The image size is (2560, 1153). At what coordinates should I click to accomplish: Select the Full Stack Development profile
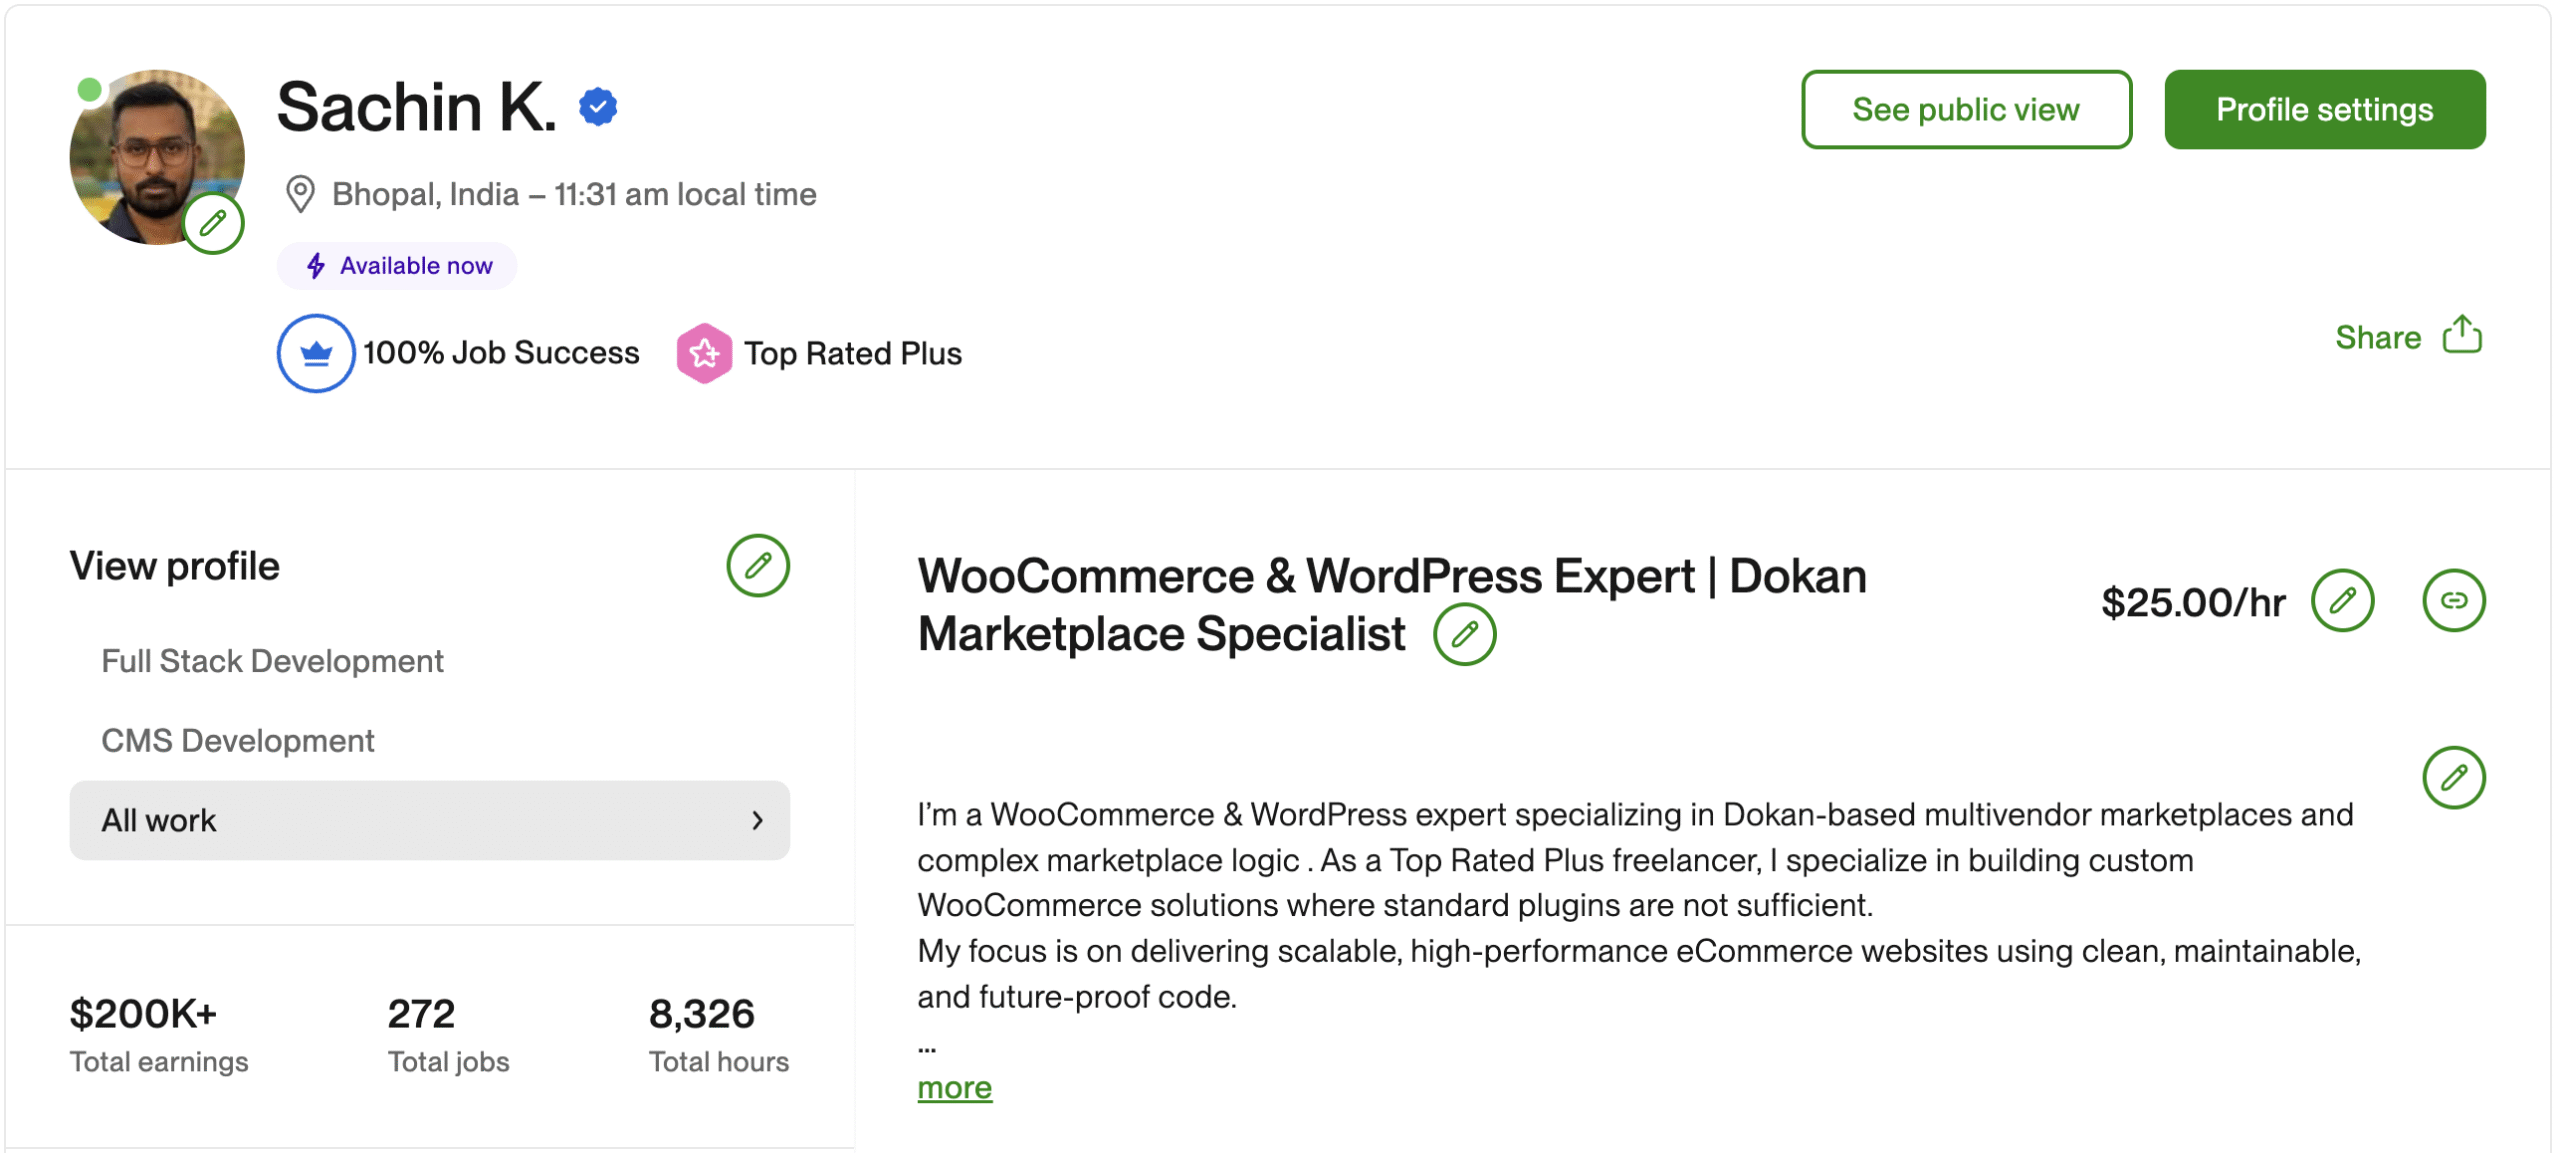272,661
